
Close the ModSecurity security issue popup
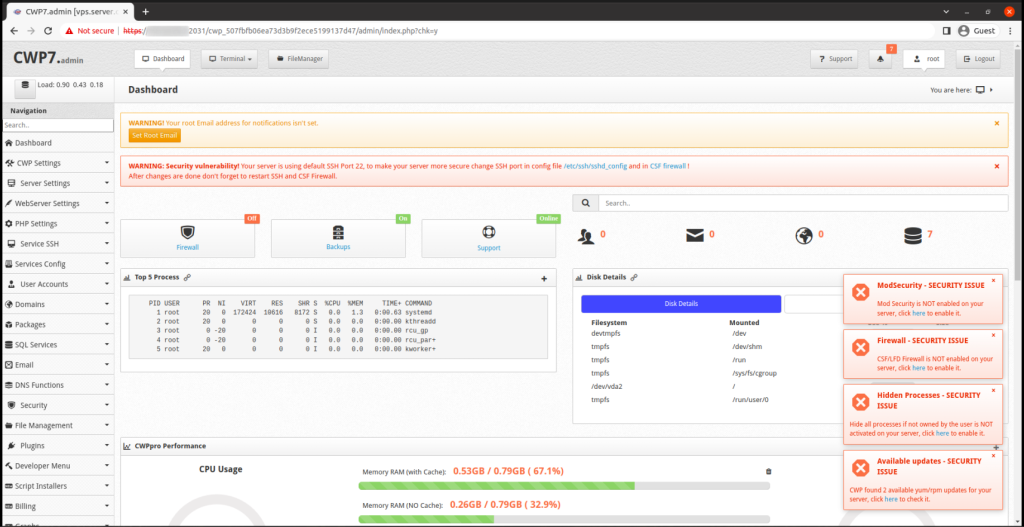coord(993,280)
